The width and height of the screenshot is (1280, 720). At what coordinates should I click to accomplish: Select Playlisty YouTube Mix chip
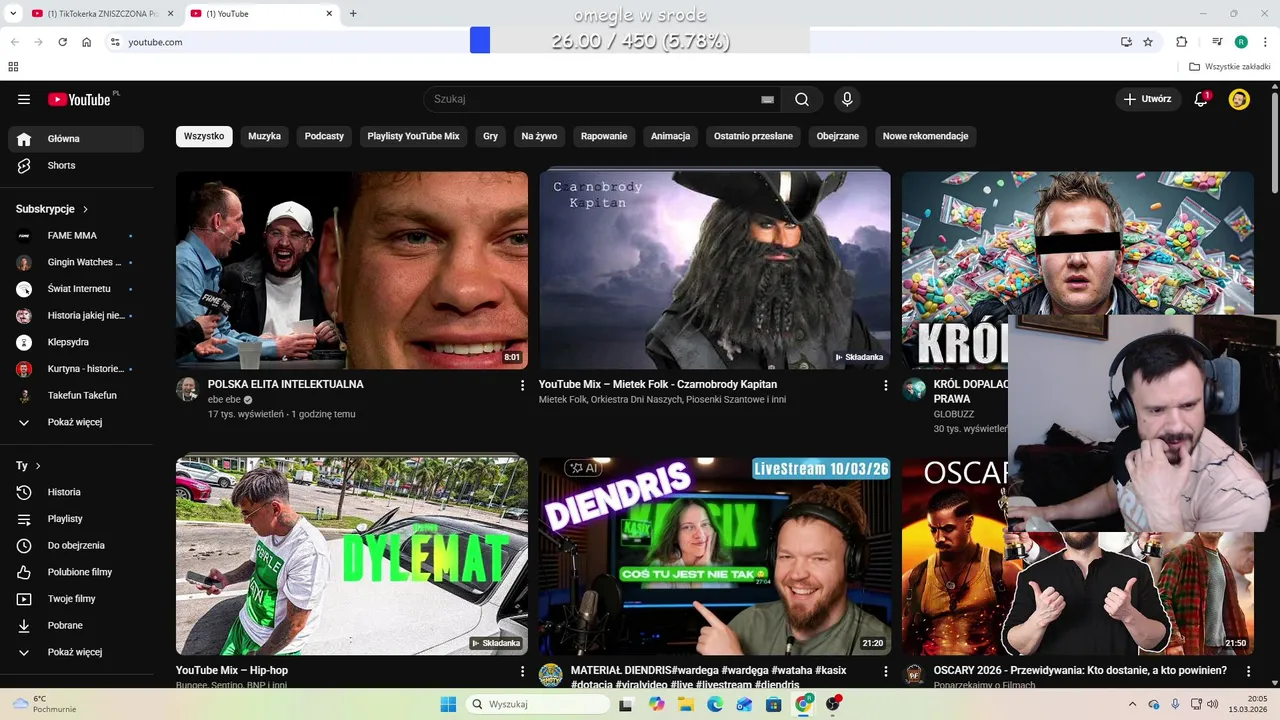[413, 136]
